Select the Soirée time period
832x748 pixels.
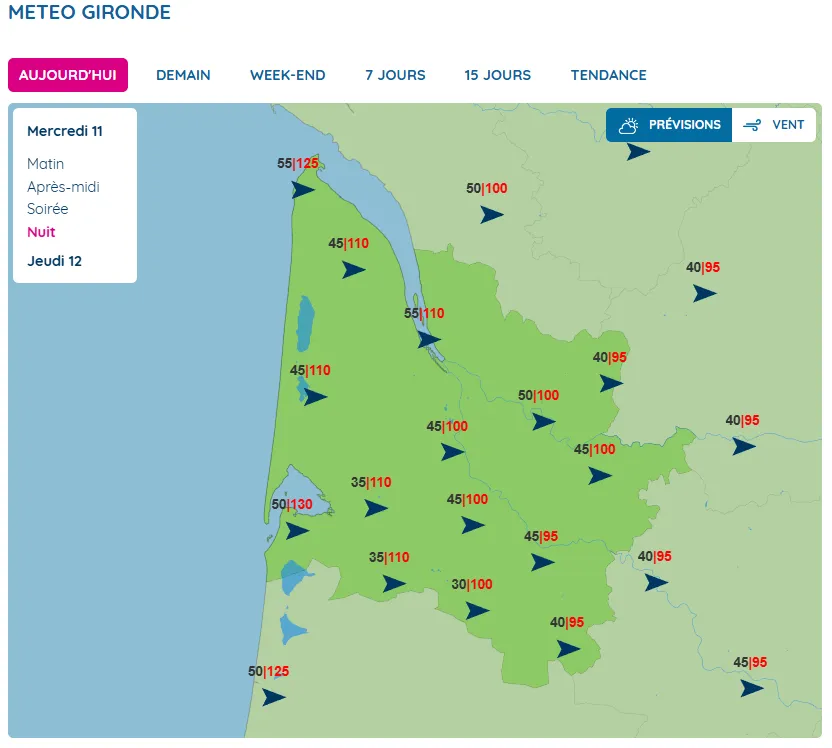tap(47, 209)
